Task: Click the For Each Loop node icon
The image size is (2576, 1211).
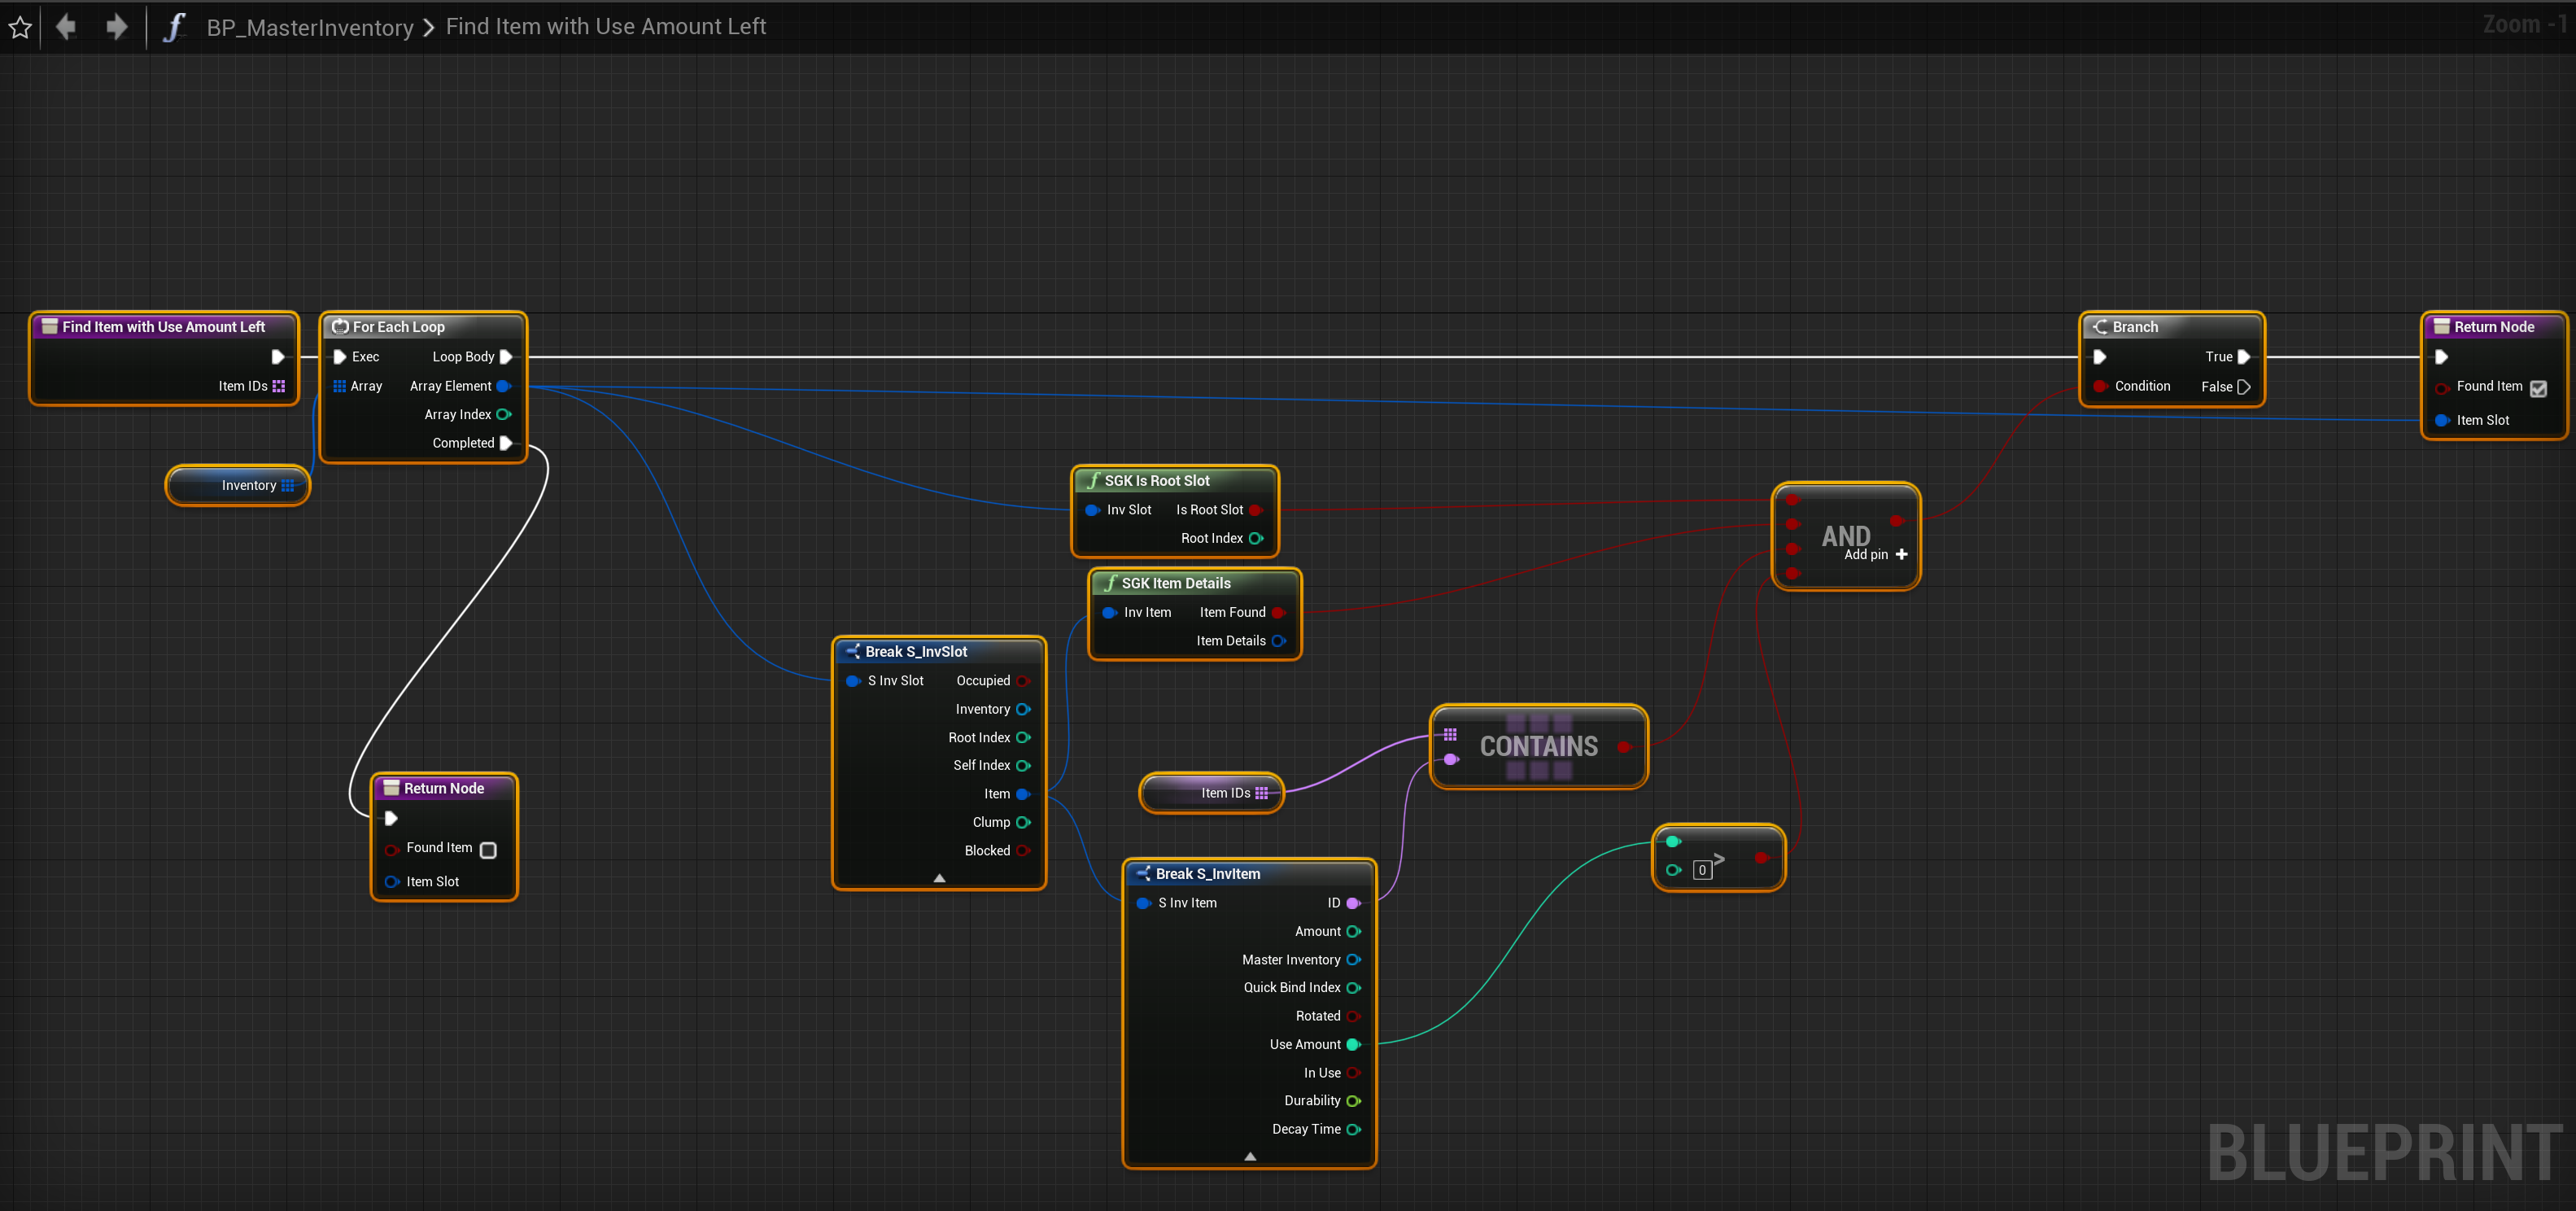Action: [x=340, y=327]
